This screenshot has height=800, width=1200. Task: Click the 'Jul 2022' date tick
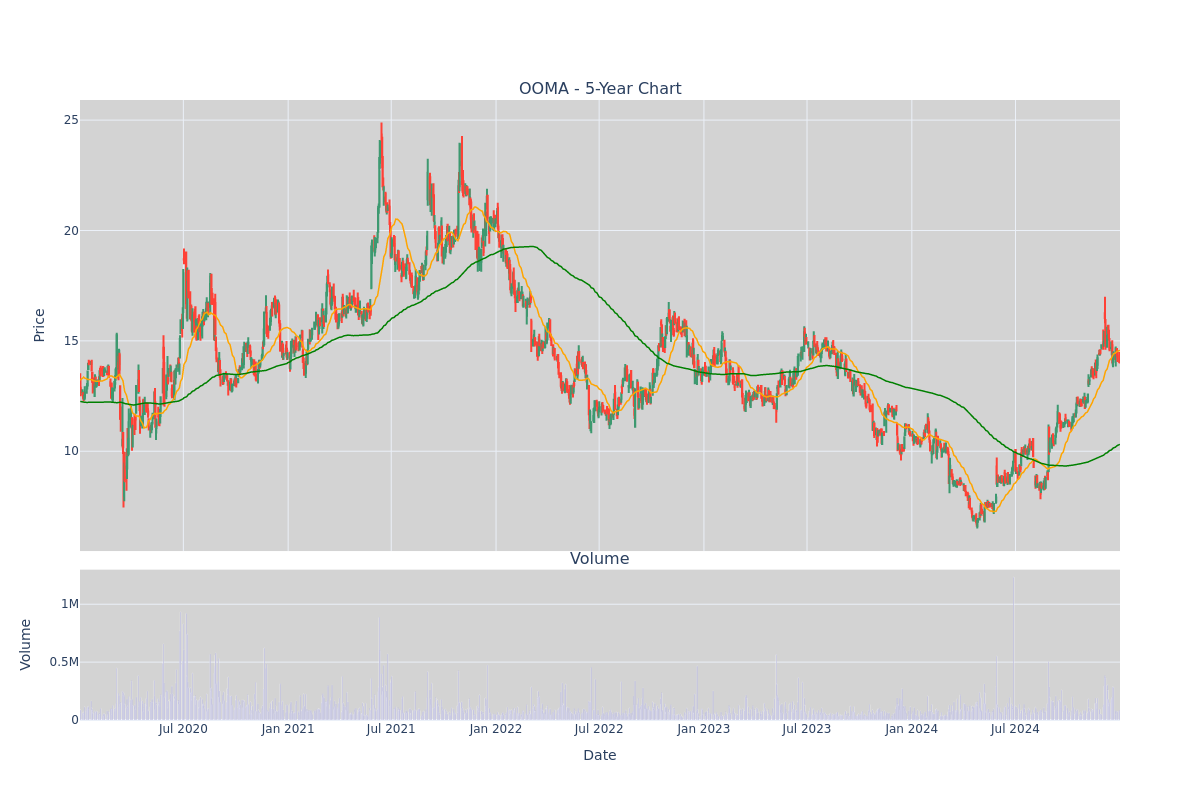point(599,729)
